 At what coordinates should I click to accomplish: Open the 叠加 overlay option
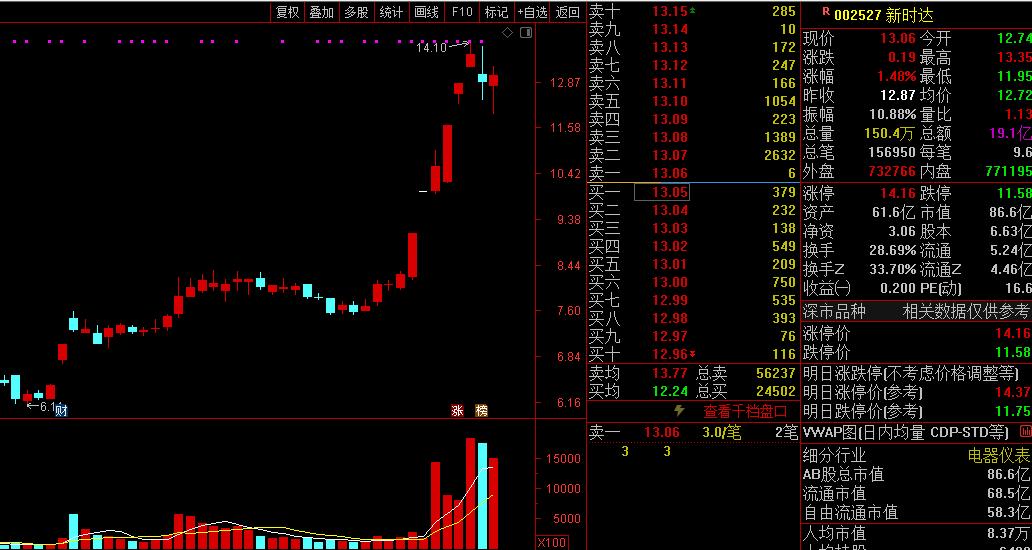coord(322,12)
